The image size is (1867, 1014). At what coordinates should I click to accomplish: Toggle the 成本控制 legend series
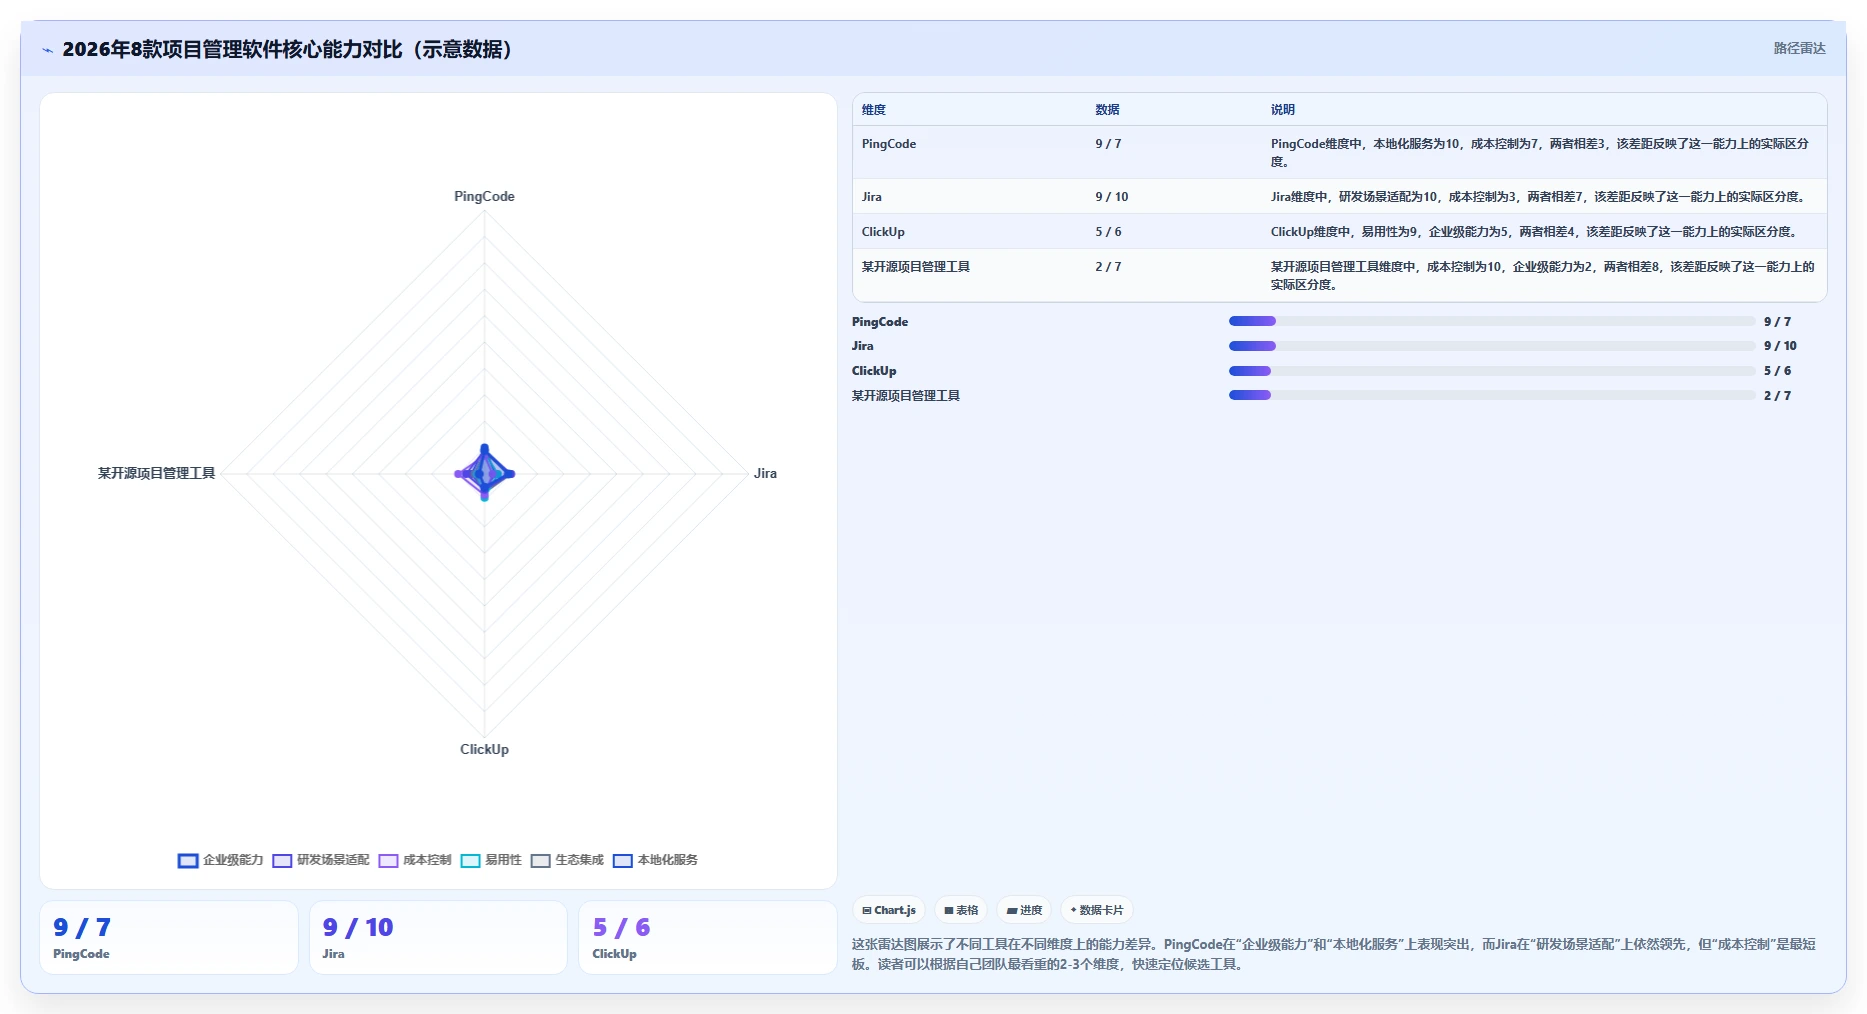coord(415,860)
